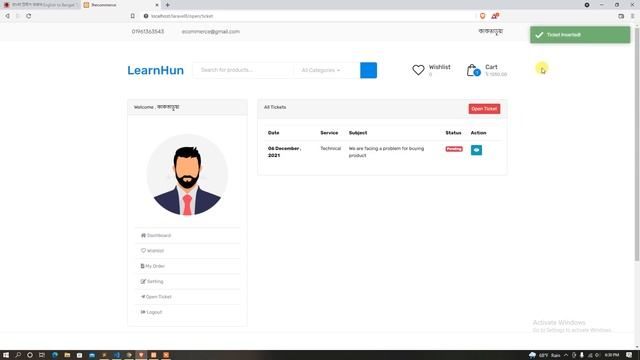Click Logout in the sidebar

[x=151, y=312]
